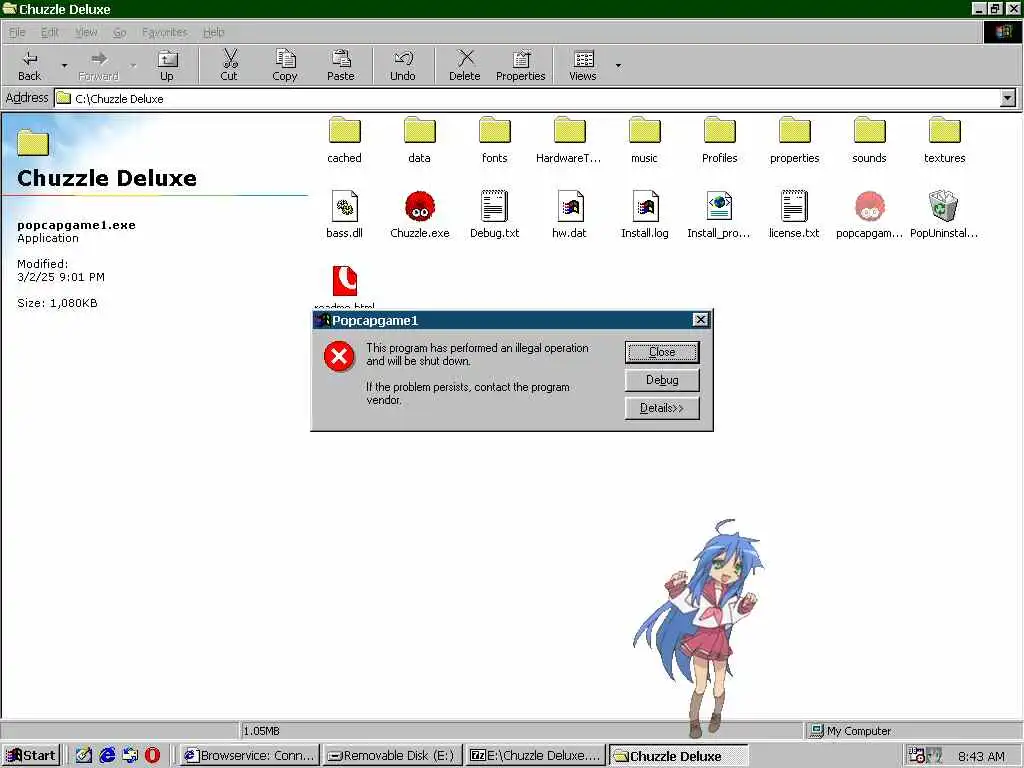The width and height of the screenshot is (1024, 768).
Task: Click the Undo toolbar icon
Action: [x=403, y=65]
